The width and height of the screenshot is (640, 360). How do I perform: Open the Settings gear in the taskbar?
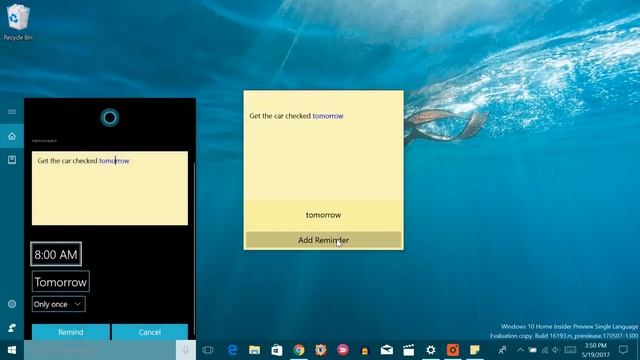[x=431, y=350]
